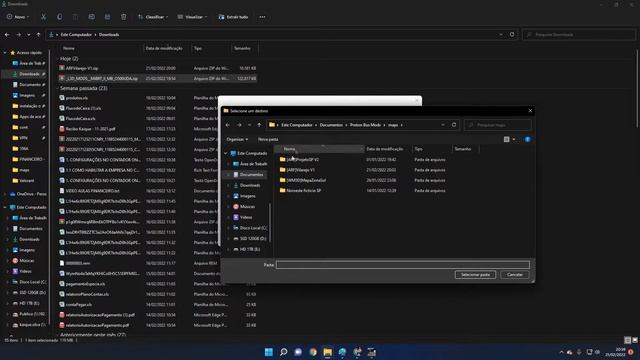Click the Rename icon in Explorer toolbar
This screenshot has height=360, width=640.
(x=91, y=17)
